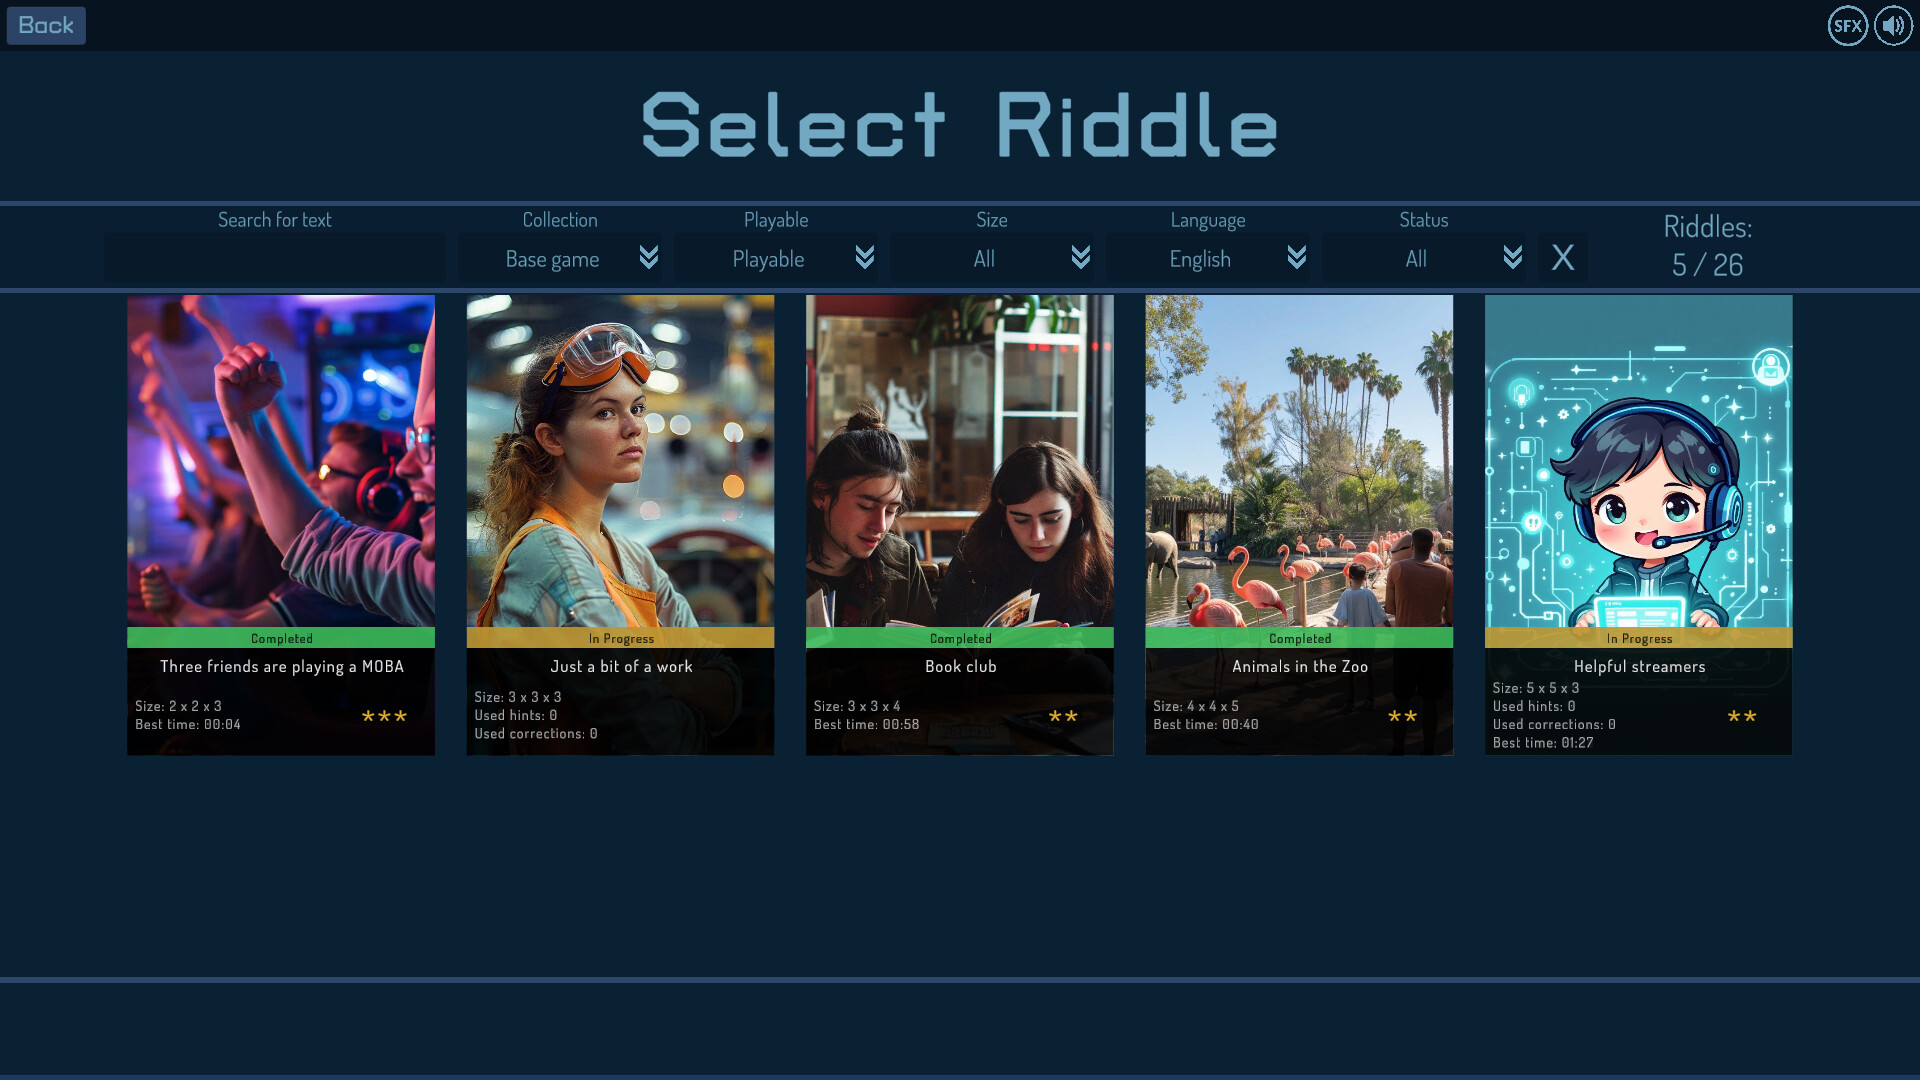Clear filters with the X button
1920x1080 pixels.
(1562, 258)
